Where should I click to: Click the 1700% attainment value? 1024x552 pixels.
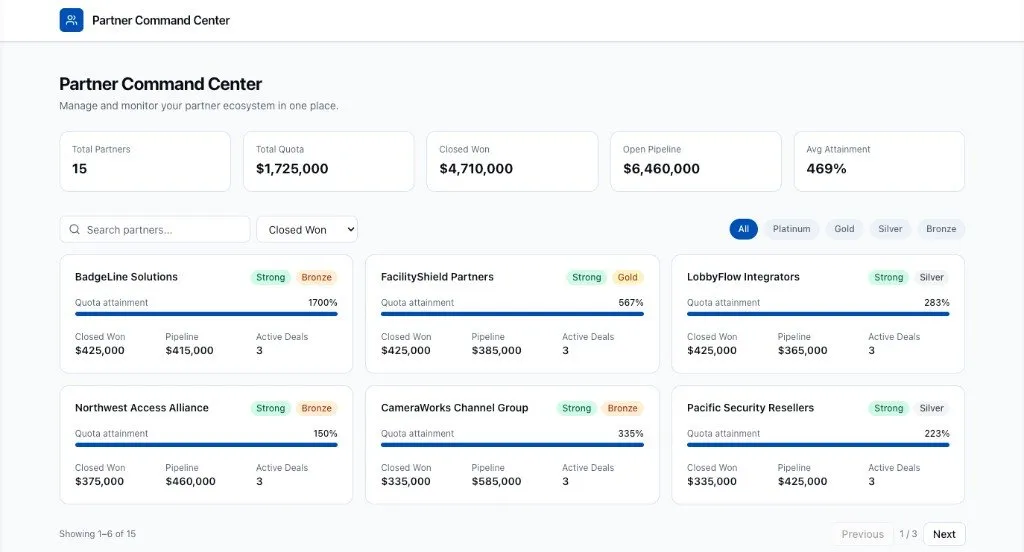323,302
